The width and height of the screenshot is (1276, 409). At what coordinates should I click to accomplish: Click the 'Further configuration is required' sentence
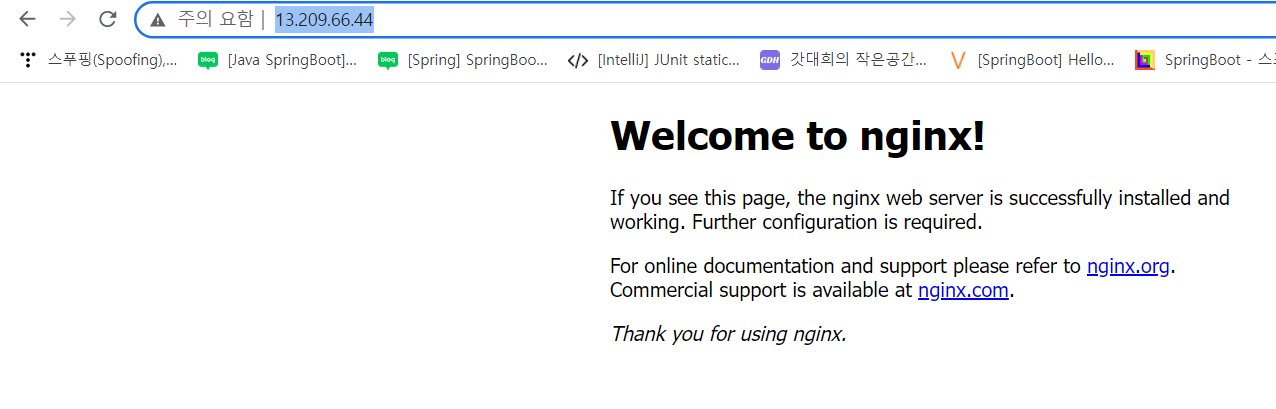(x=837, y=222)
